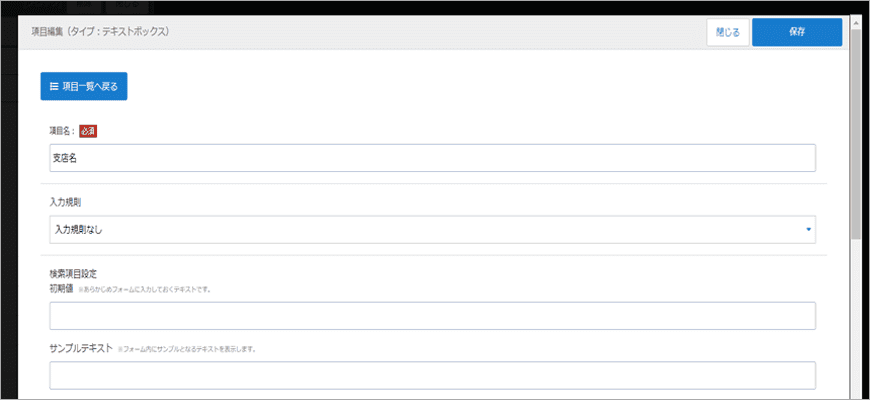The height and width of the screenshot is (400, 870).
Task: Click the blue arrow of 入力規則 dropdown
Action: [x=808, y=230]
